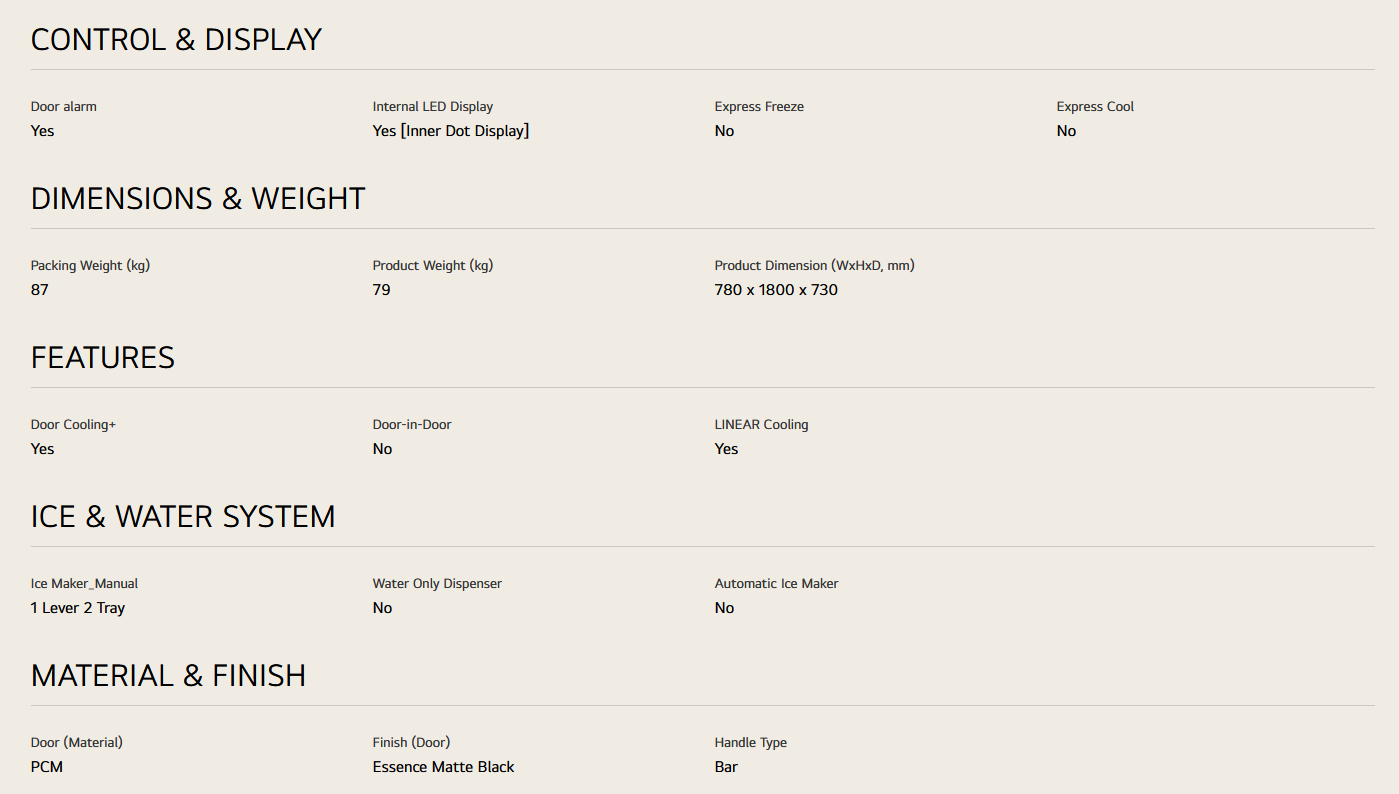This screenshot has height=794, width=1399.
Task: Click the Express Cool label
Action: click(x=1095, y=107)
